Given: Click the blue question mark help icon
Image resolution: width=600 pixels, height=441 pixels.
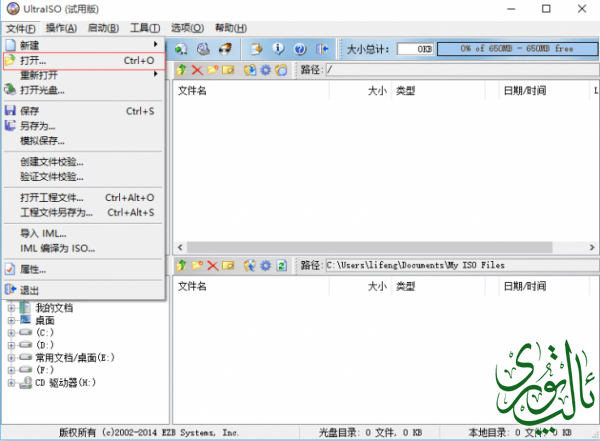Looking at the screenshot, I should pos(300,49).
